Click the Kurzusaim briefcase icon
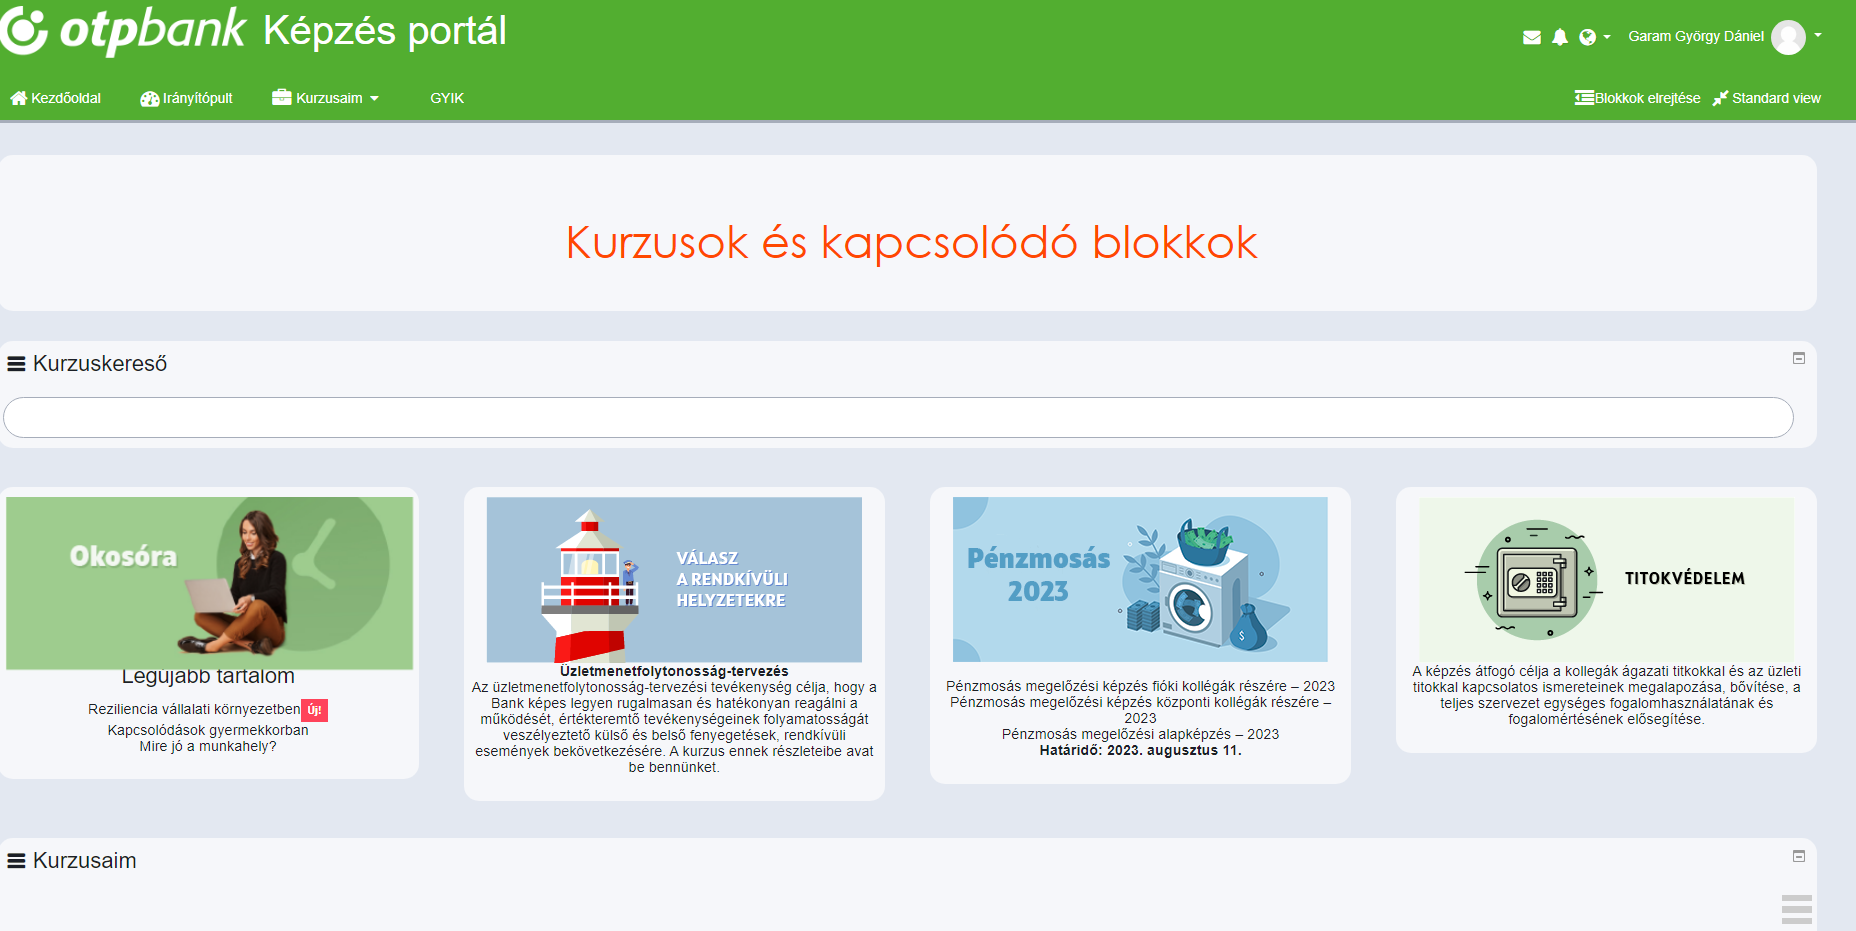 (281, 97)
